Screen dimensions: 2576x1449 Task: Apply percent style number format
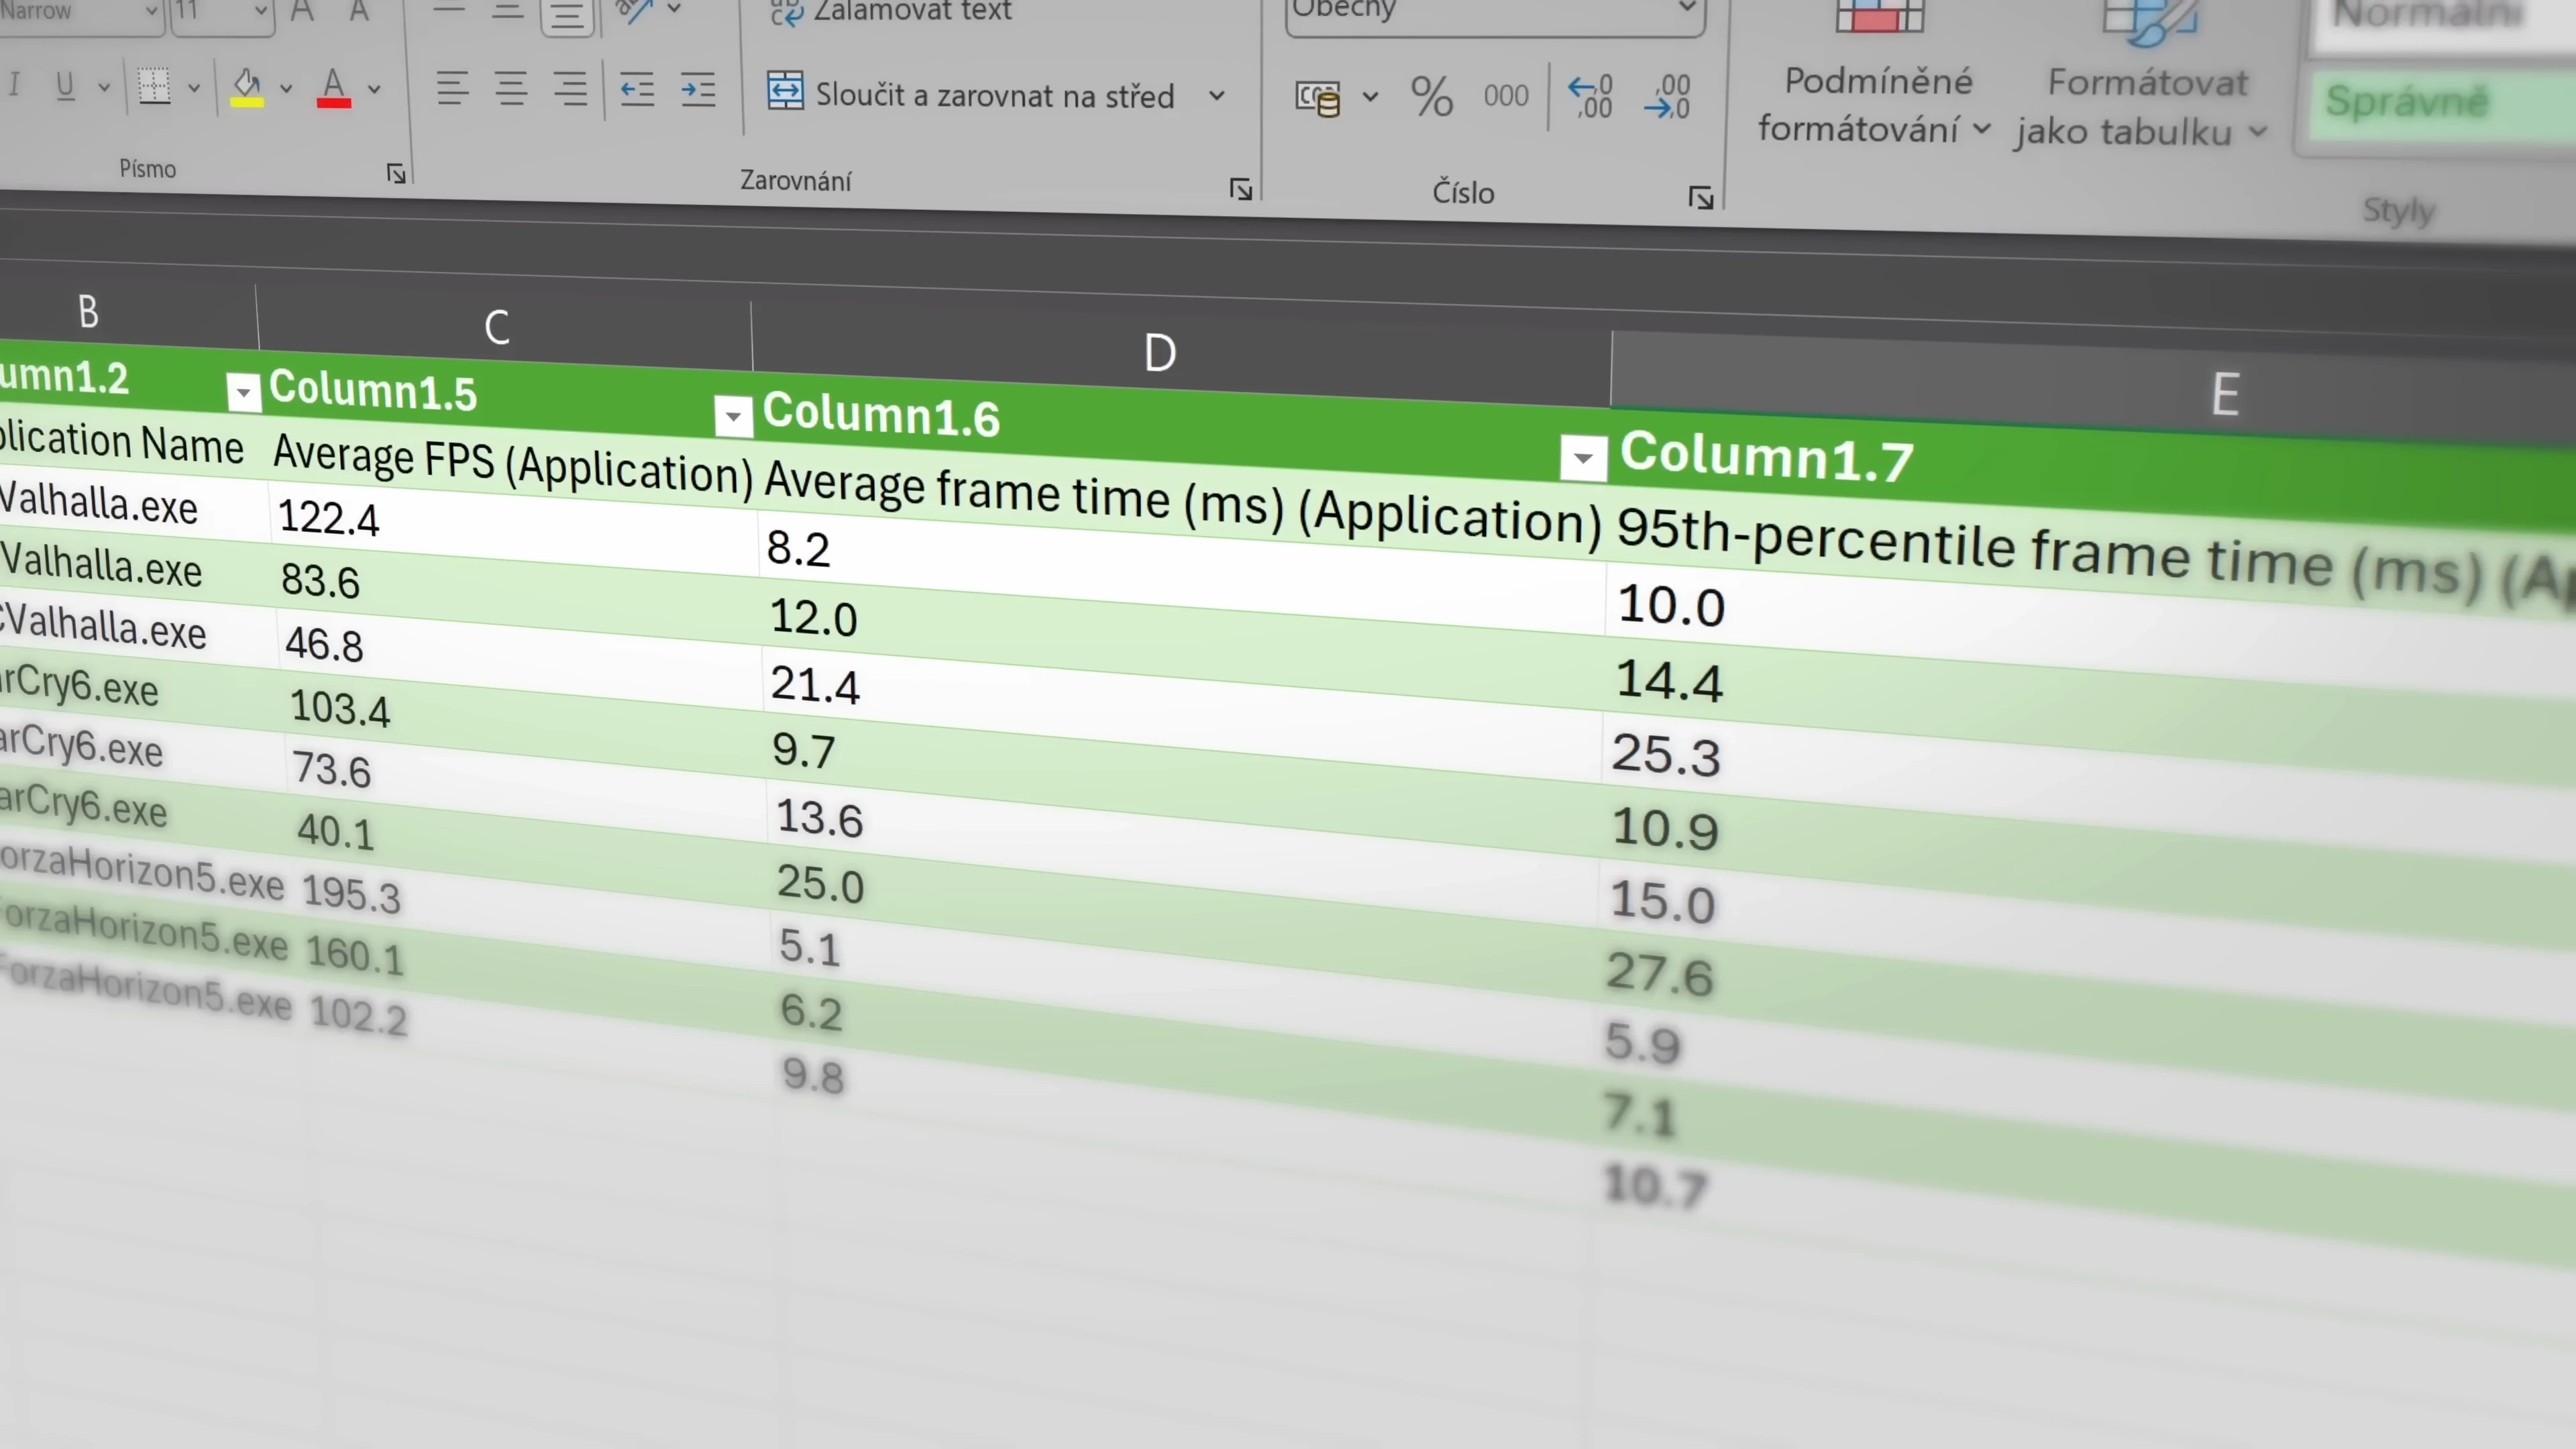[1431, 97]
